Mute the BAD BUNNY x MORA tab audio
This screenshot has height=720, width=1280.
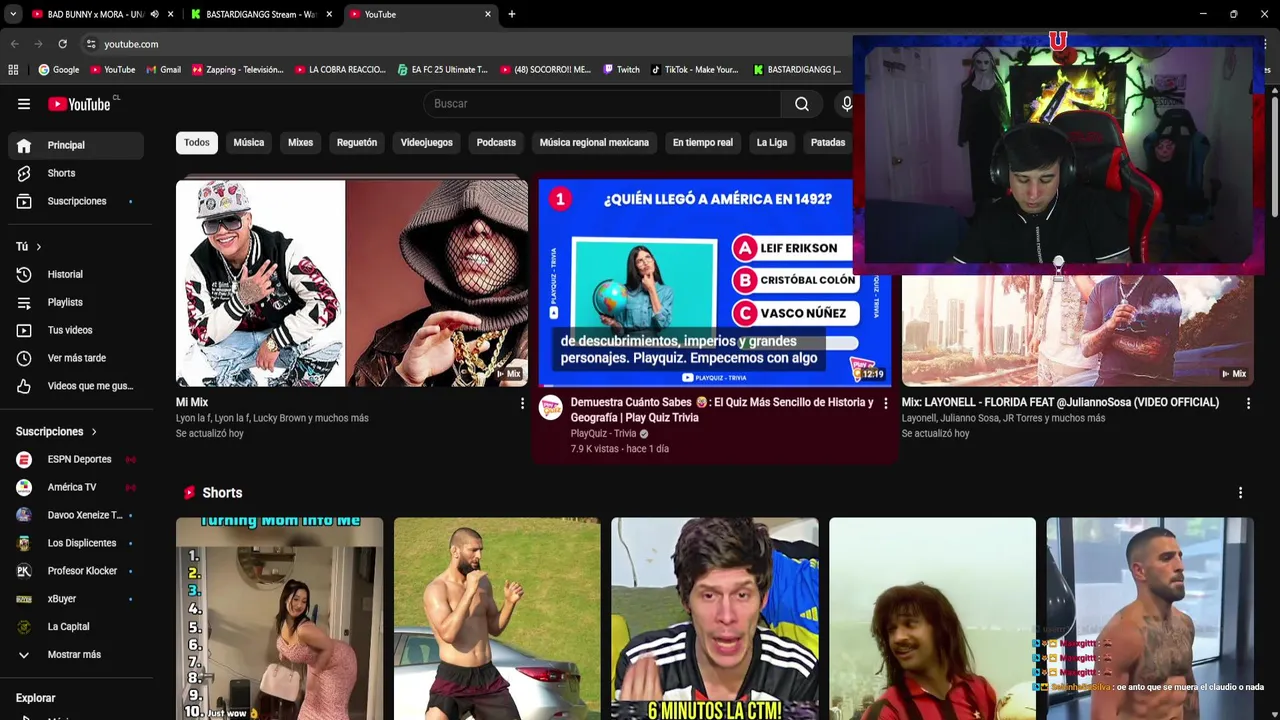tap(154, 14)
